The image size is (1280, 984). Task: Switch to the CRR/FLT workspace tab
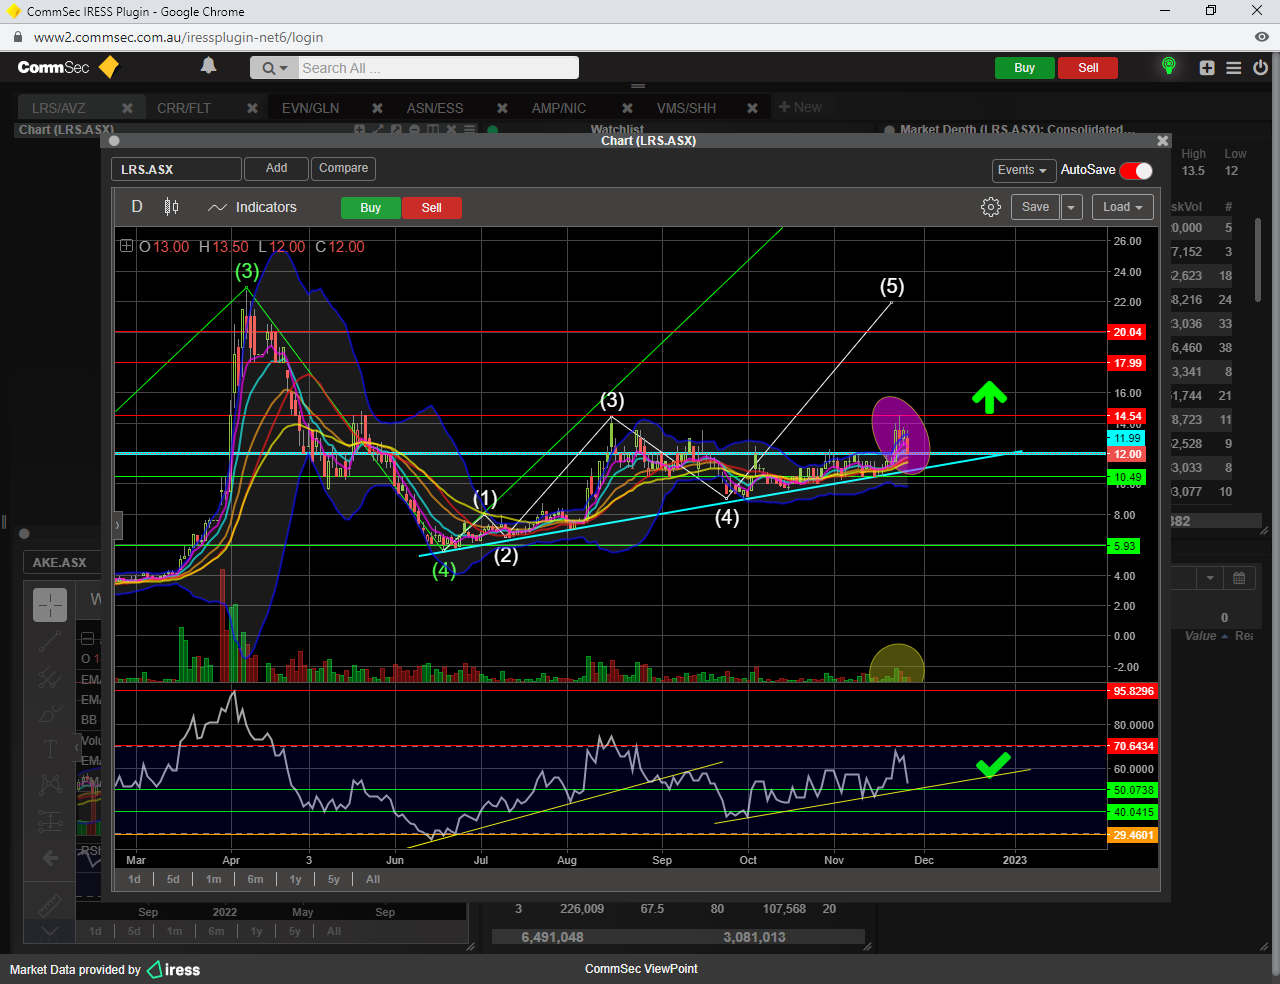click(184, 108)
